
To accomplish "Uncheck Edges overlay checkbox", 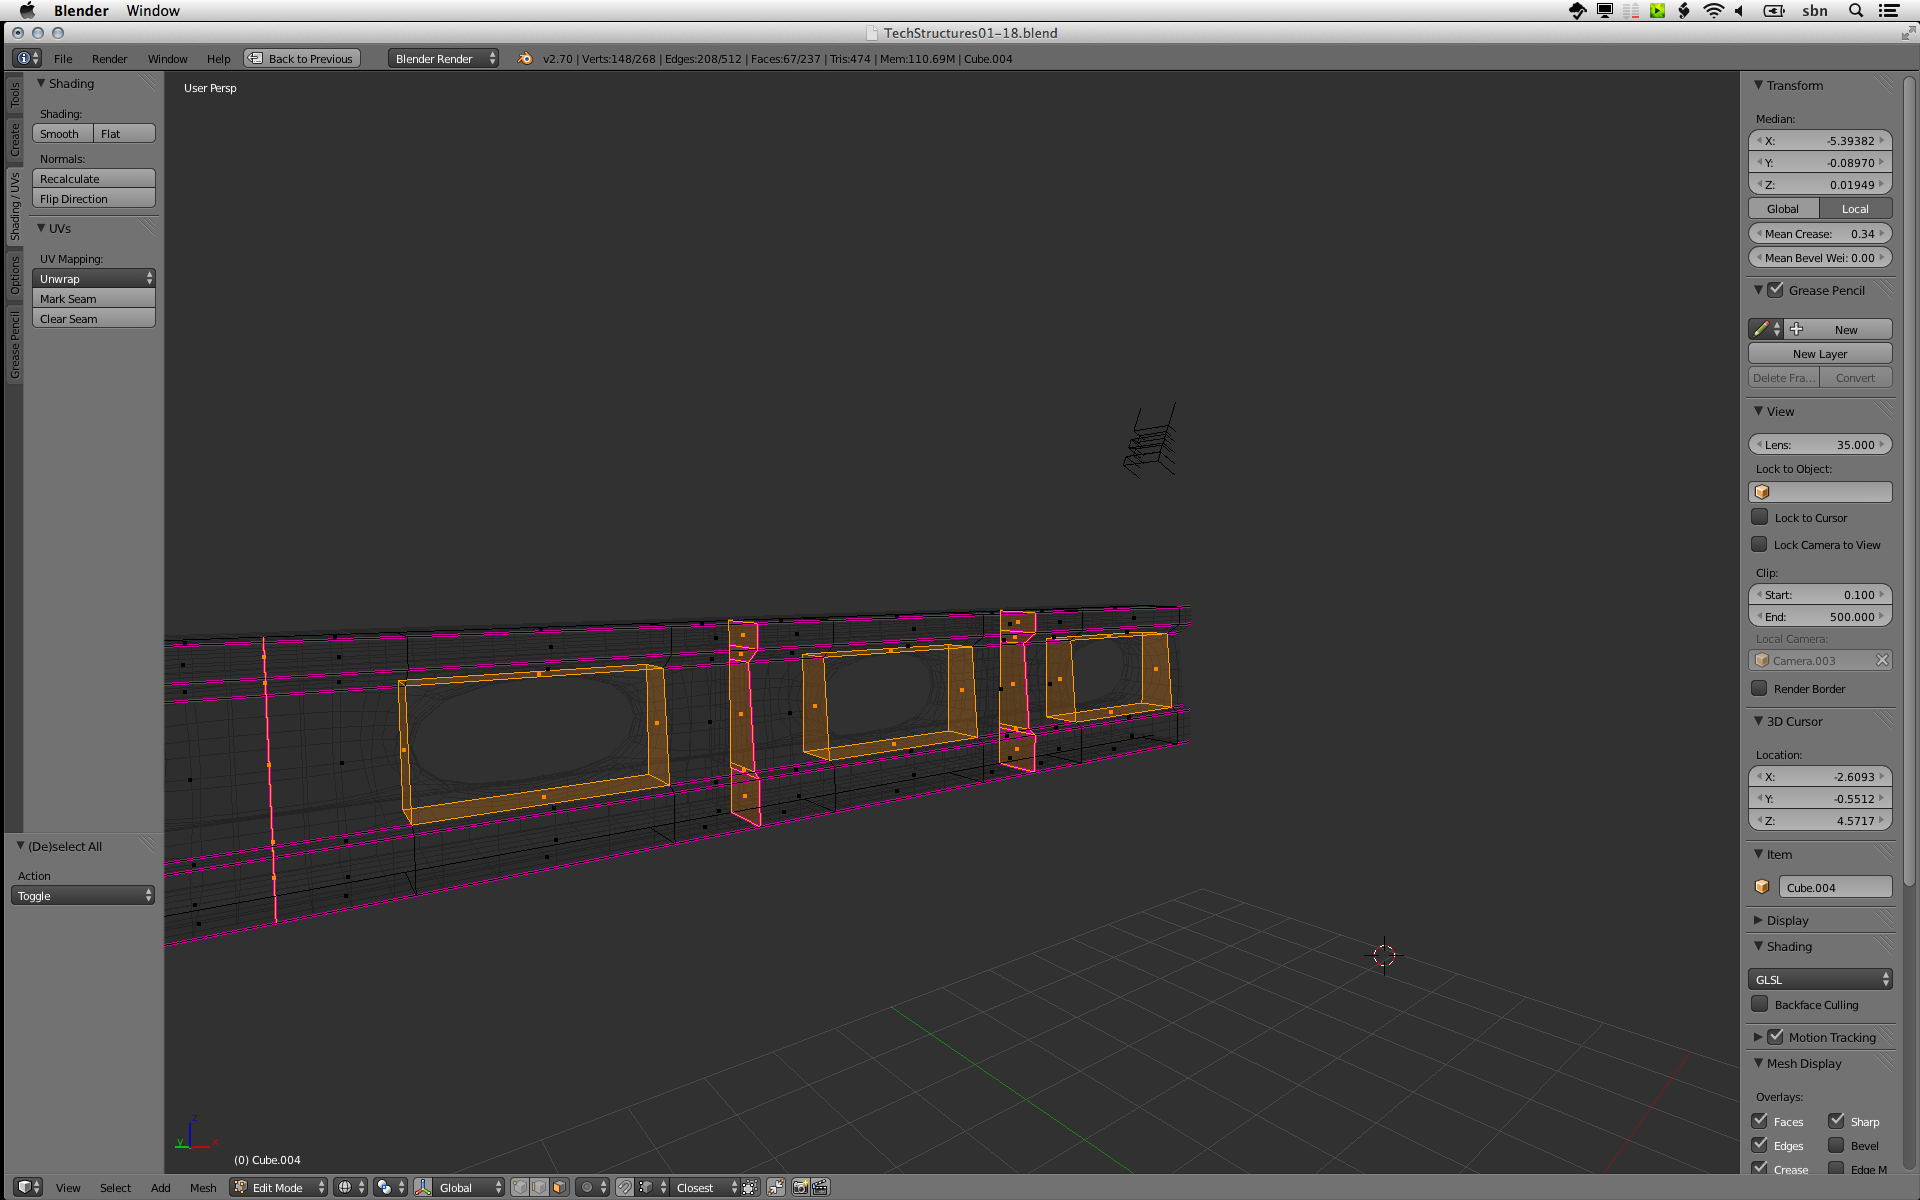I will click(x=1760, y=1145).
